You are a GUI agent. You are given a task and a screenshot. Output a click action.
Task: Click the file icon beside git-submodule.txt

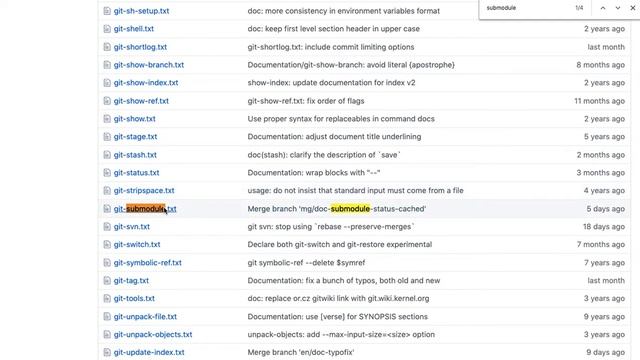[x=107, y=209]
